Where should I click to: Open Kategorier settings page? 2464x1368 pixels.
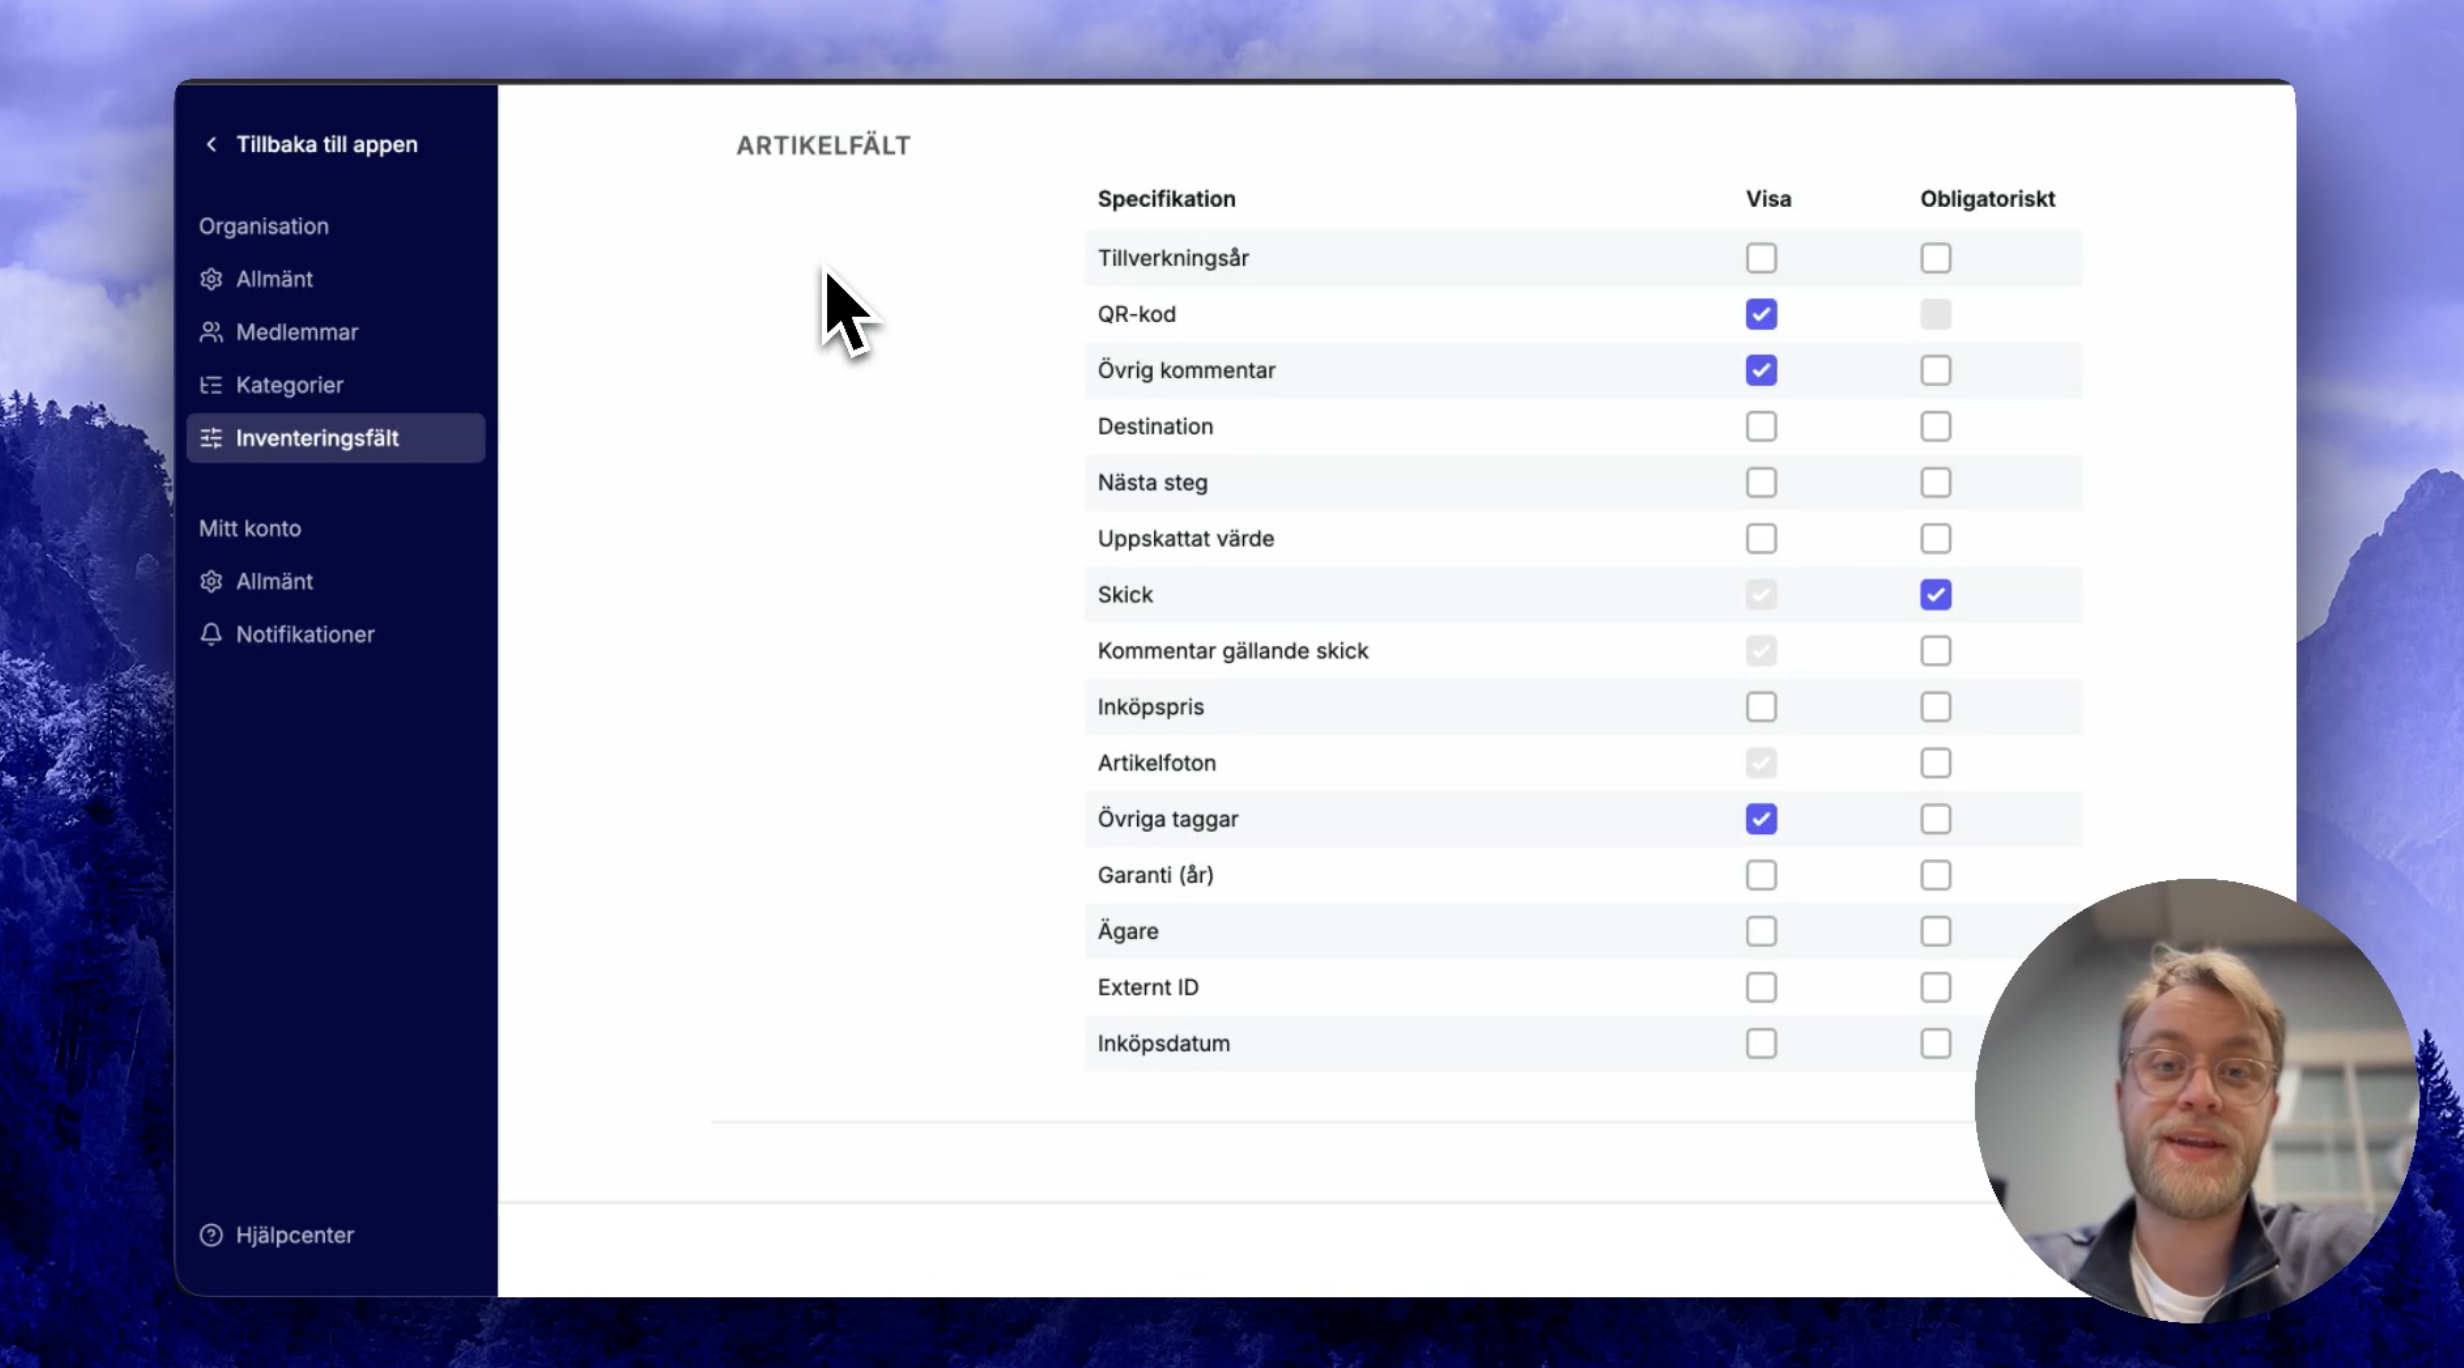coord(289,385)
